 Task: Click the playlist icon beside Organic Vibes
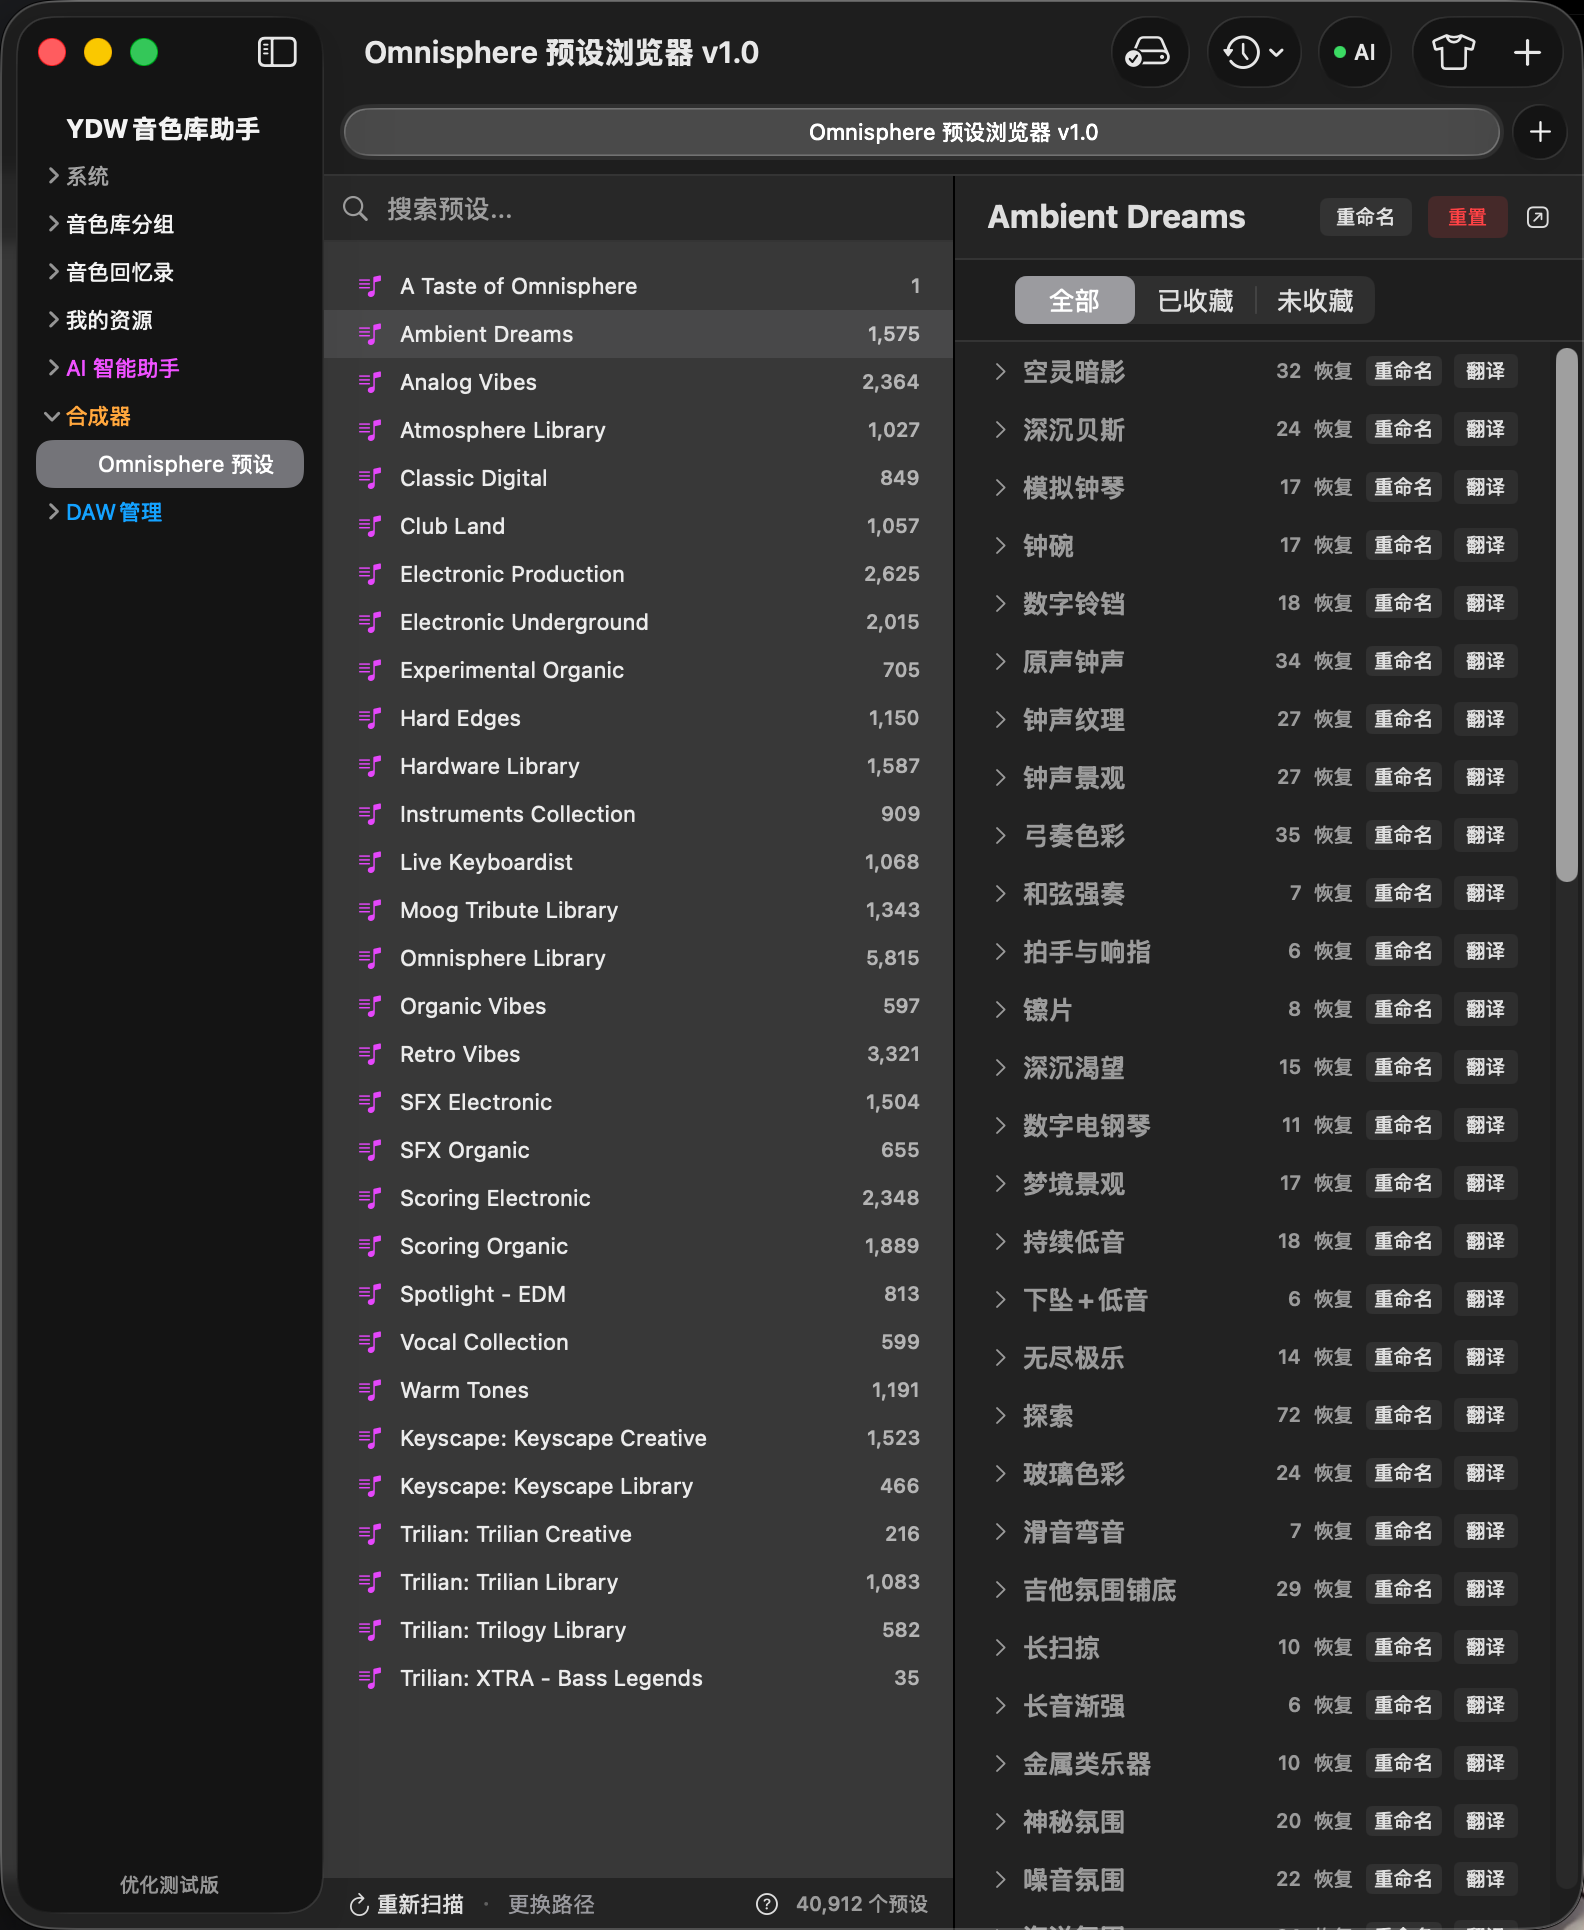point(370,1006)
